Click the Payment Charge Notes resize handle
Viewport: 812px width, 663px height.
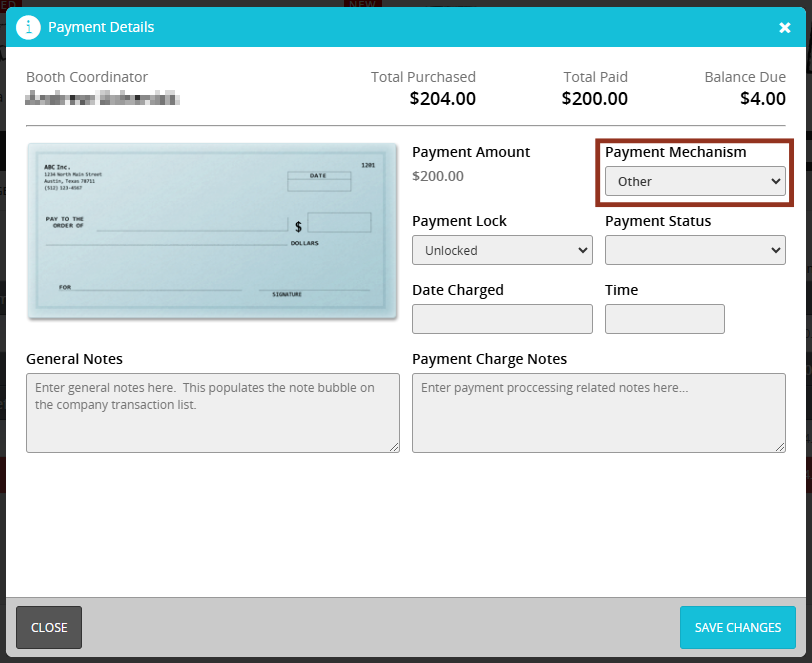pyautogui.click(x=780, y=447)
